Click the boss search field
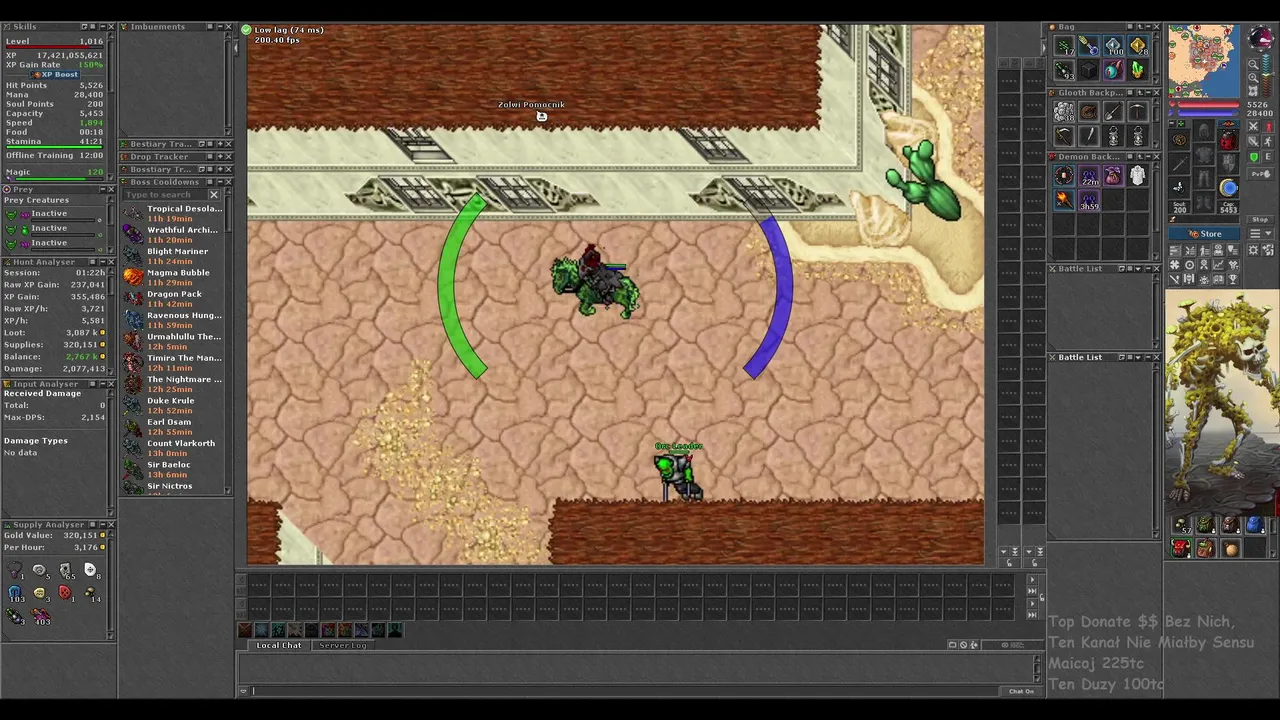Image resolution: width=1280 pixels, height=720 pixels. [x=166, y=195]
